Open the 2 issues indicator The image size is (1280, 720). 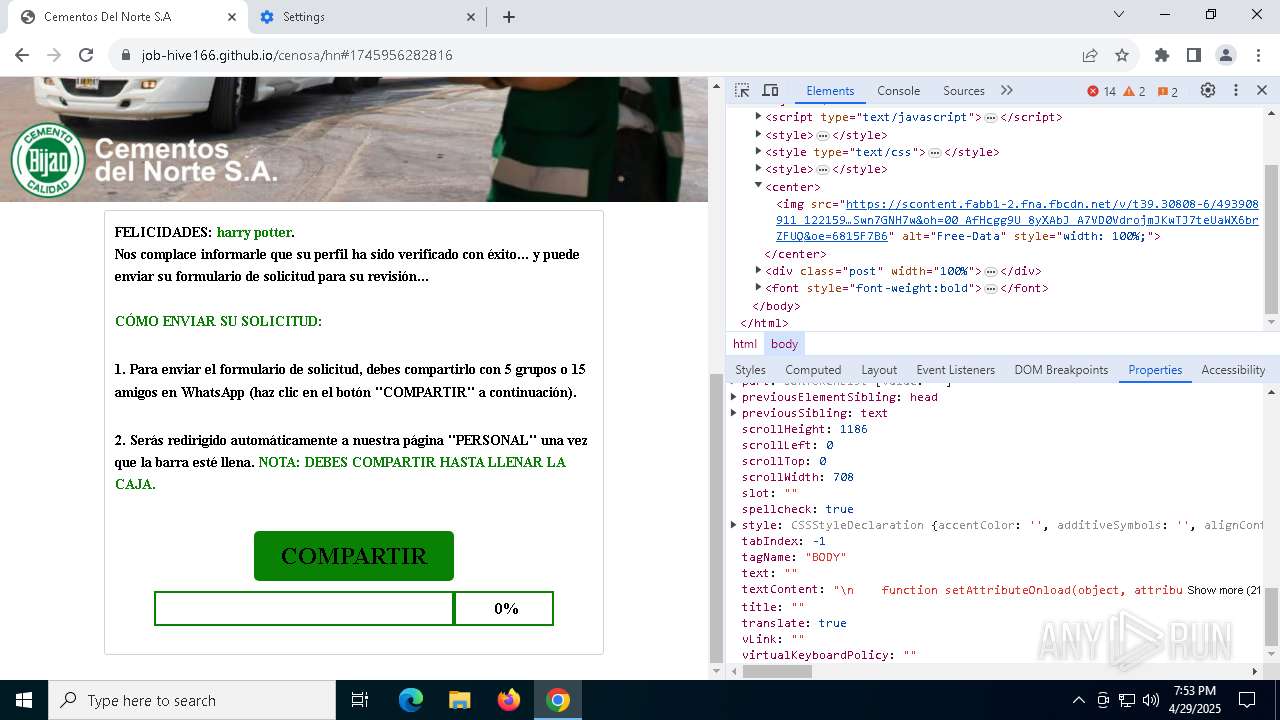[1167, 91]
